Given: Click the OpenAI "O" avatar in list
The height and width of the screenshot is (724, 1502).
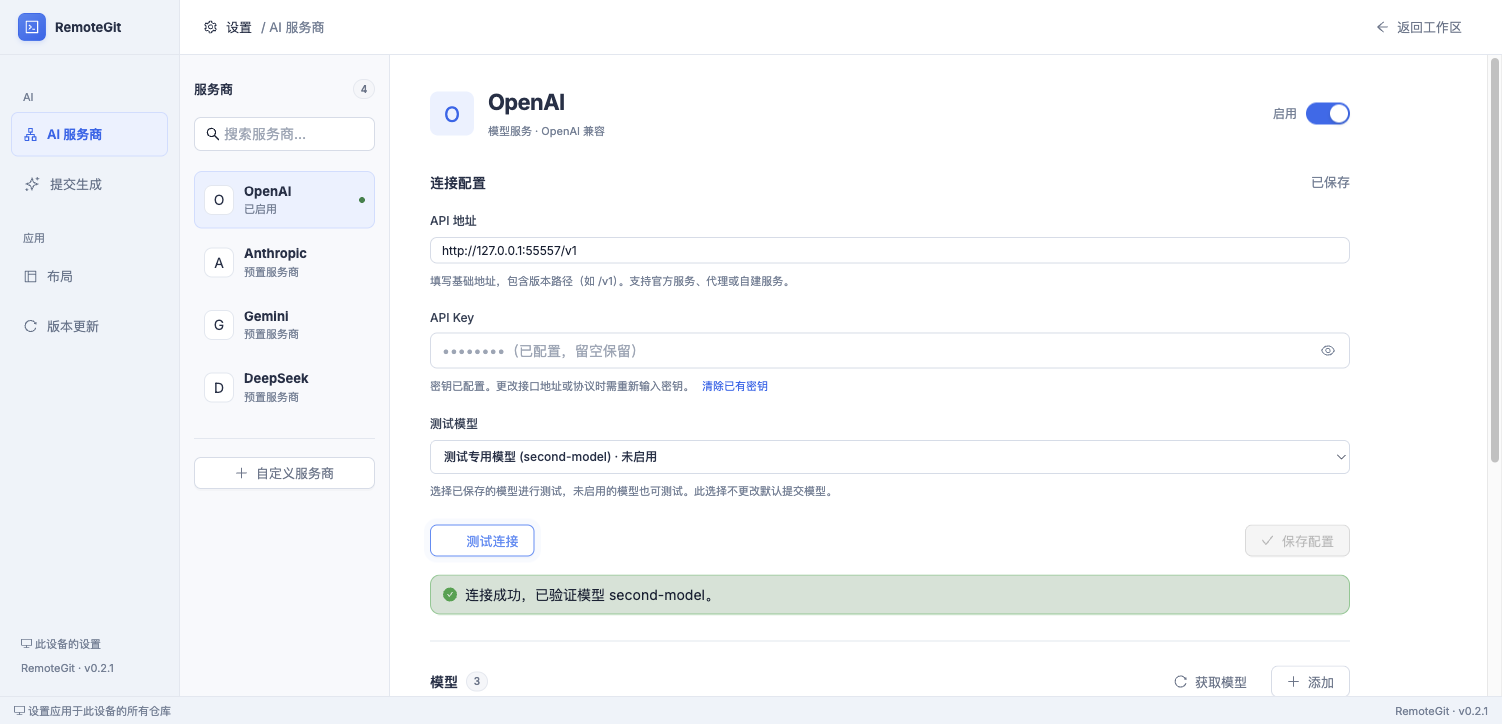Looking at the screenshot, I should (219, 200).
